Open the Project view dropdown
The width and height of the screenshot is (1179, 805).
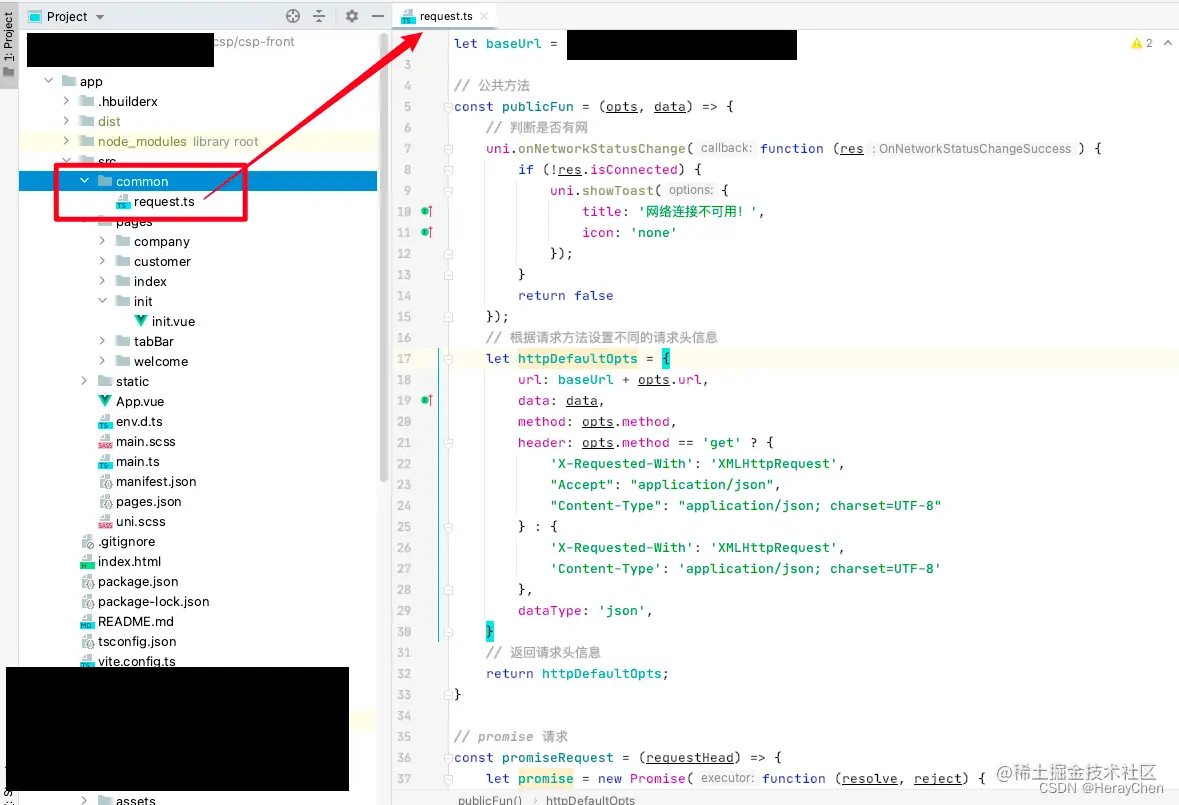(x=100, y=17)
